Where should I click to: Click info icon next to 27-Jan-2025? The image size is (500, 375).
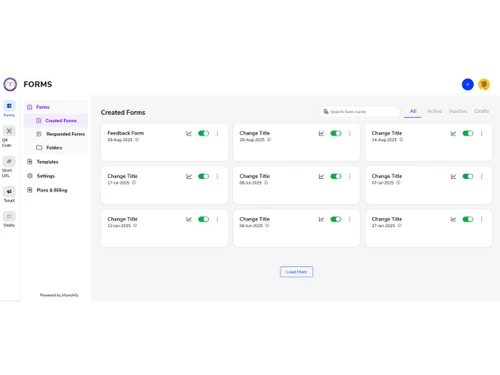pos(400,226)
